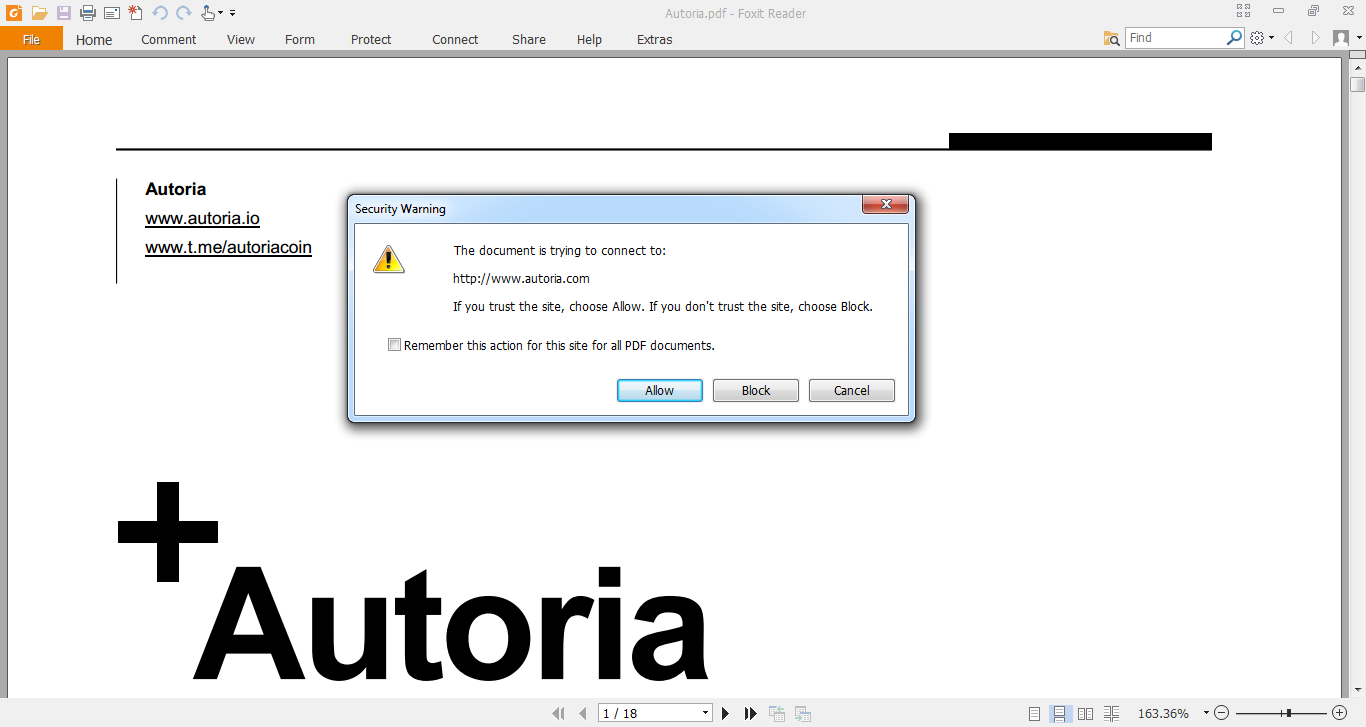1366x727 pixels.
Task: Open the advanced folder search icon
Action: [1111, 38]
